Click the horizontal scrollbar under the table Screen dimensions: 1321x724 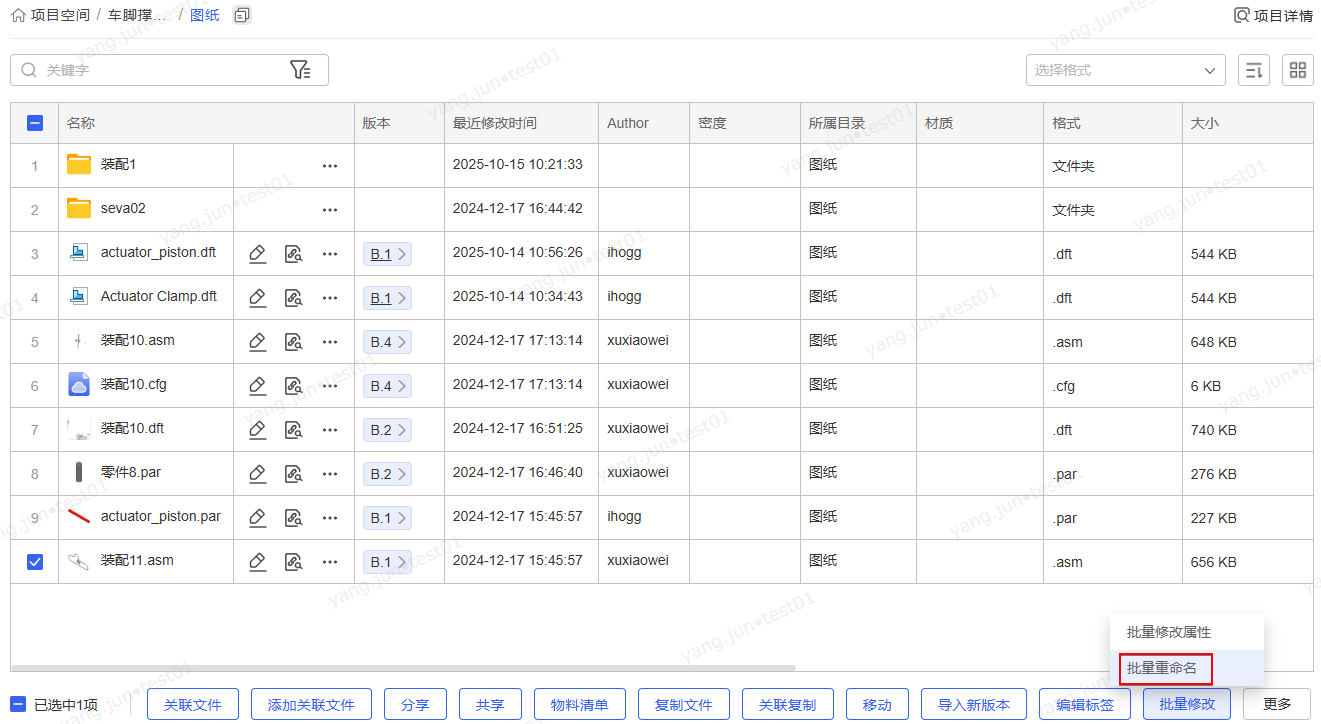coord(400,668)
